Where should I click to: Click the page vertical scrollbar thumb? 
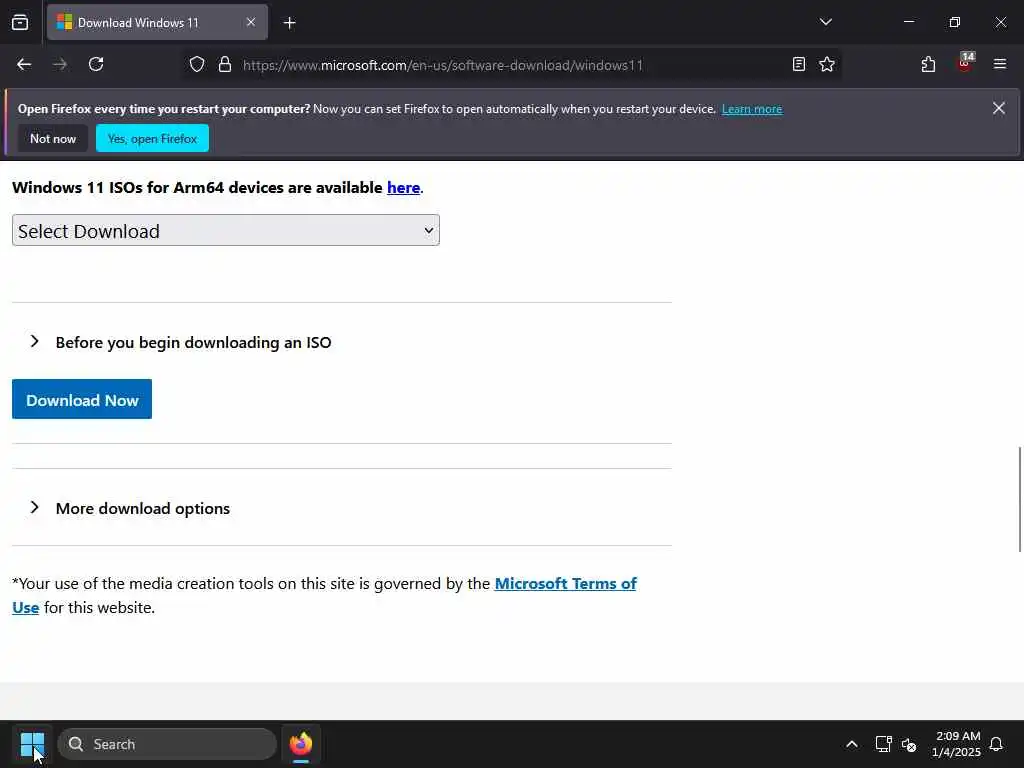point(1019,499)
